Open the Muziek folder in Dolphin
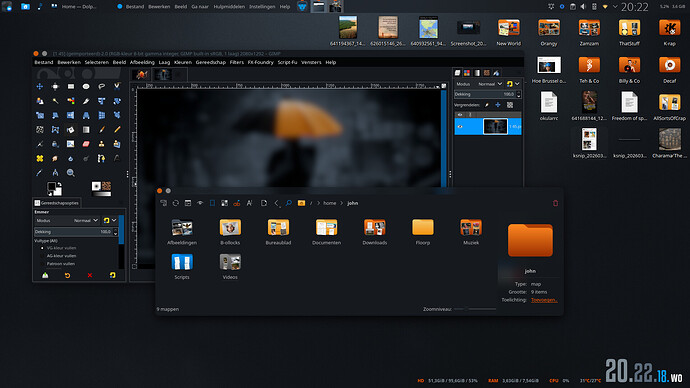The image size is (690, 388). pos(471,231)
